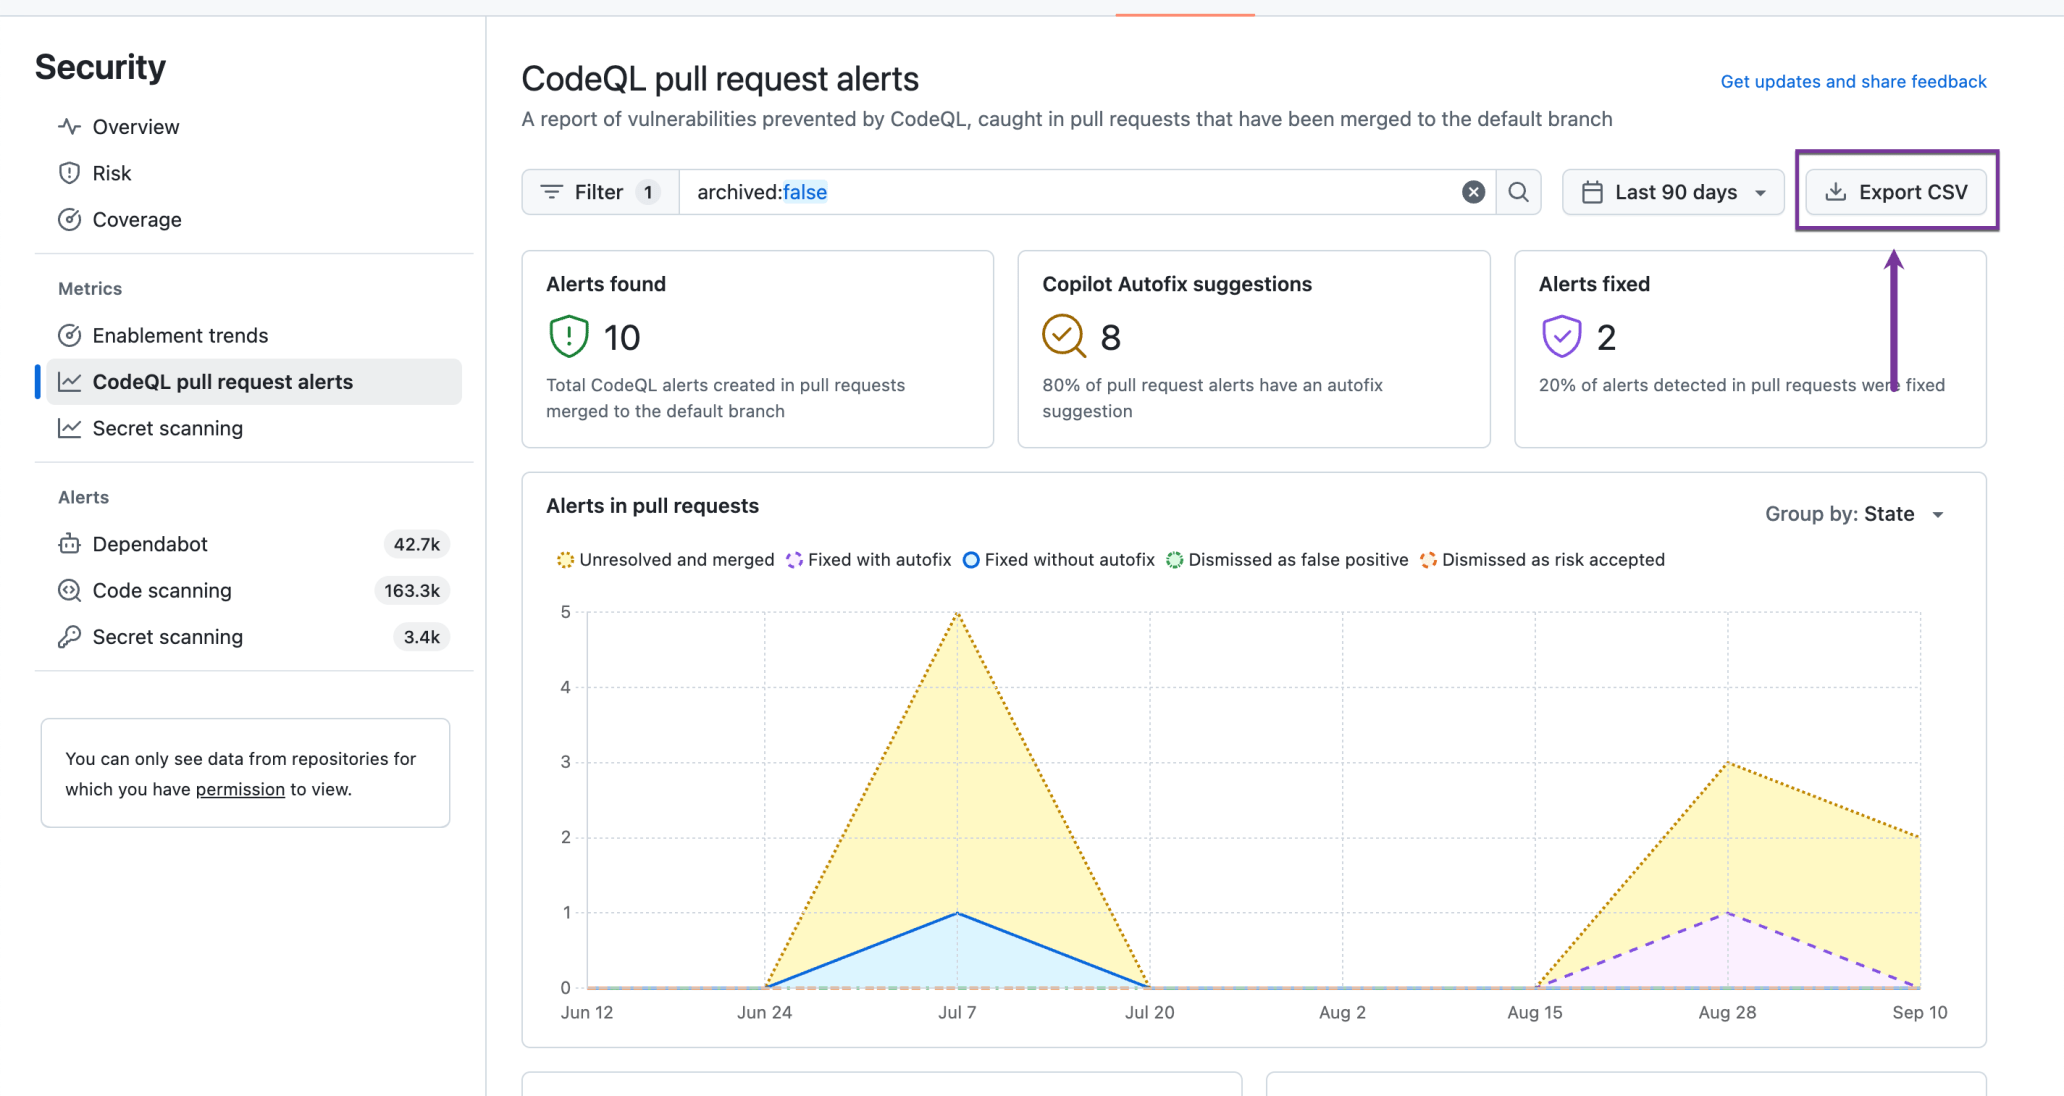The image size is (2064, 1096).
Task: Click the Code scanning sidebar icon
Action: click(x=69, y=590)
